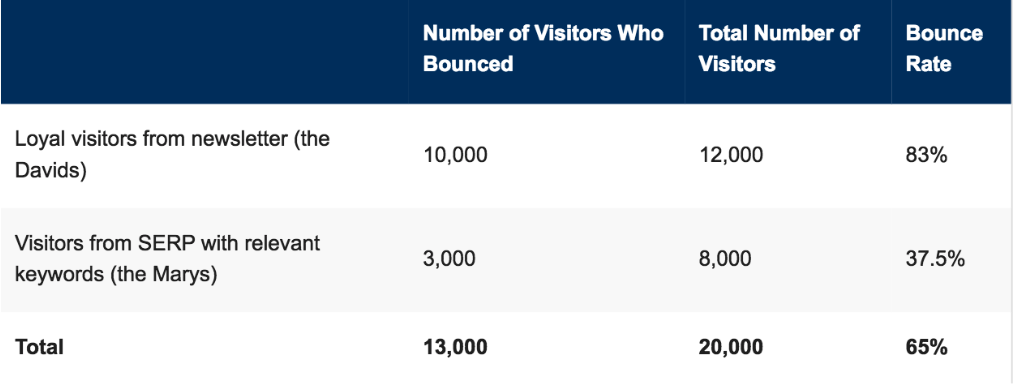Click the 'Bounce Rate' column header

(944, 48)
